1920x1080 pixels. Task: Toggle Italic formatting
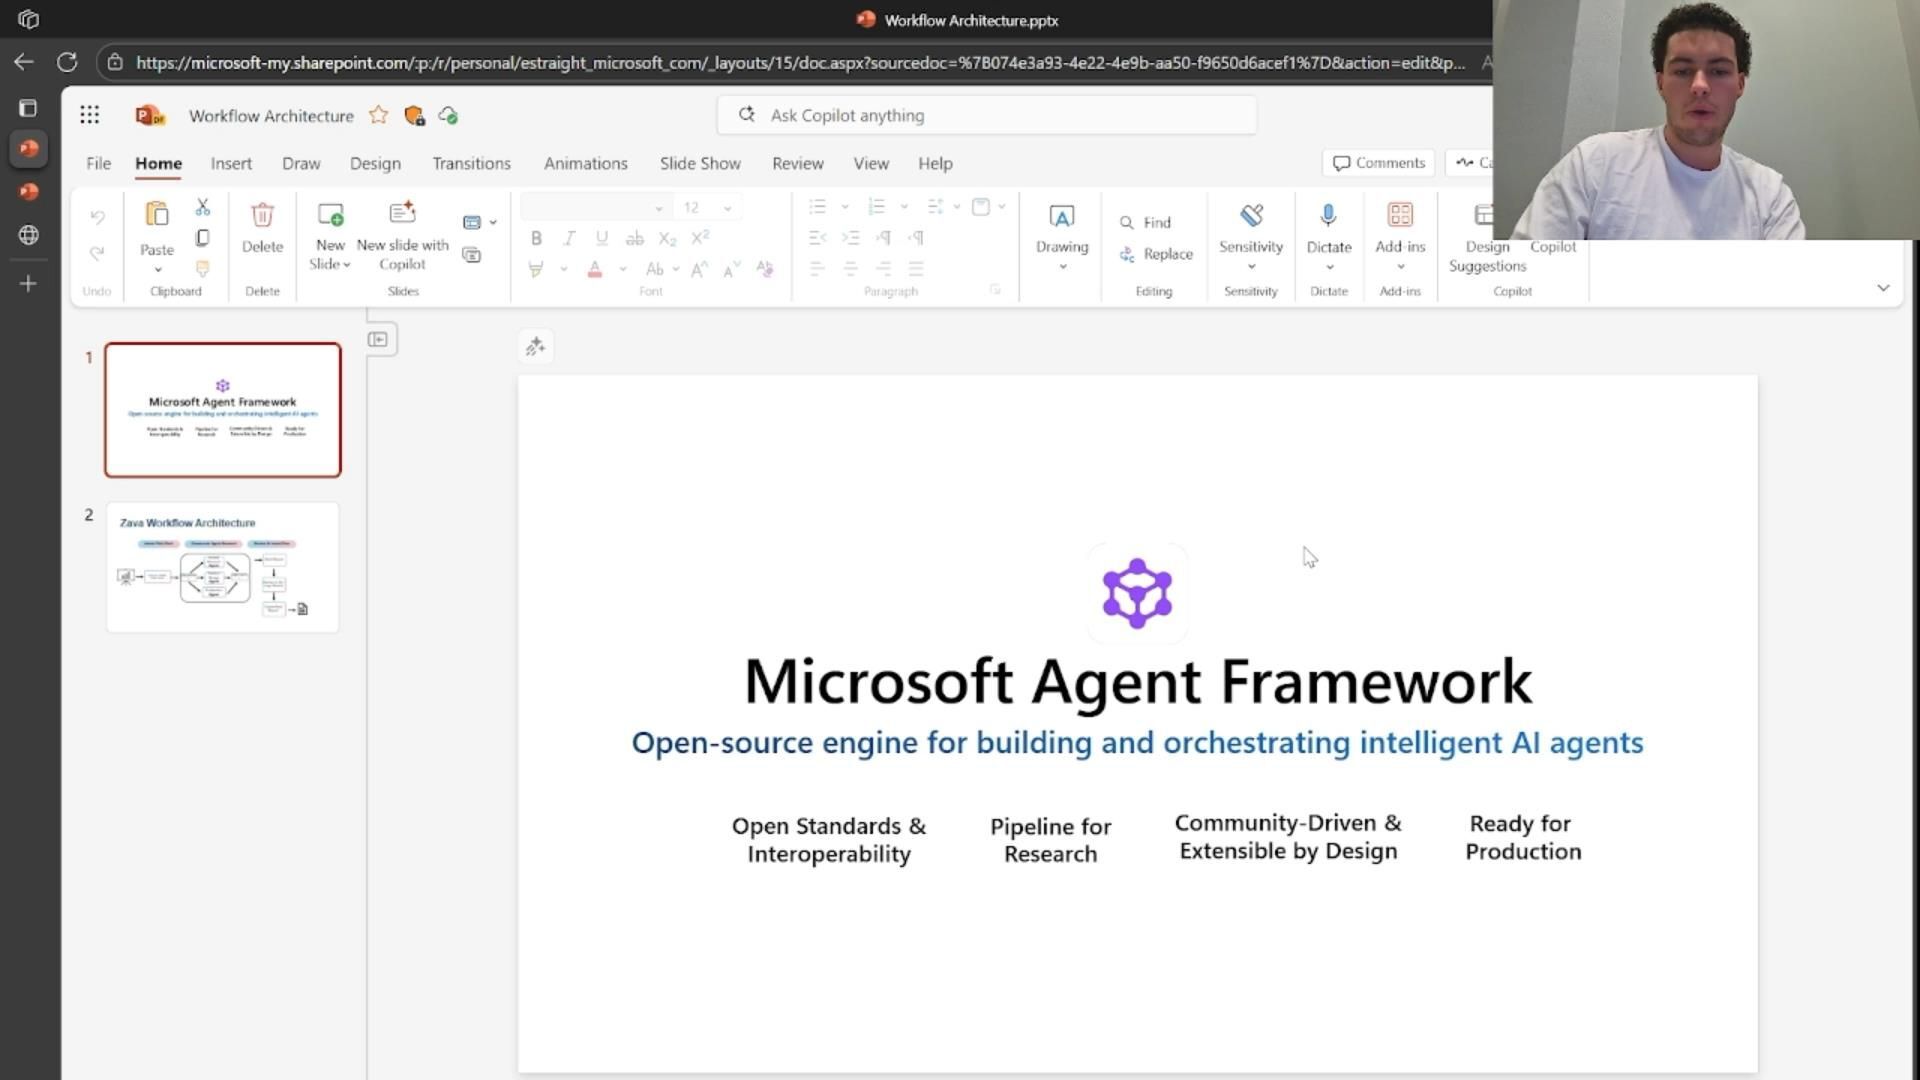(569, 238)
